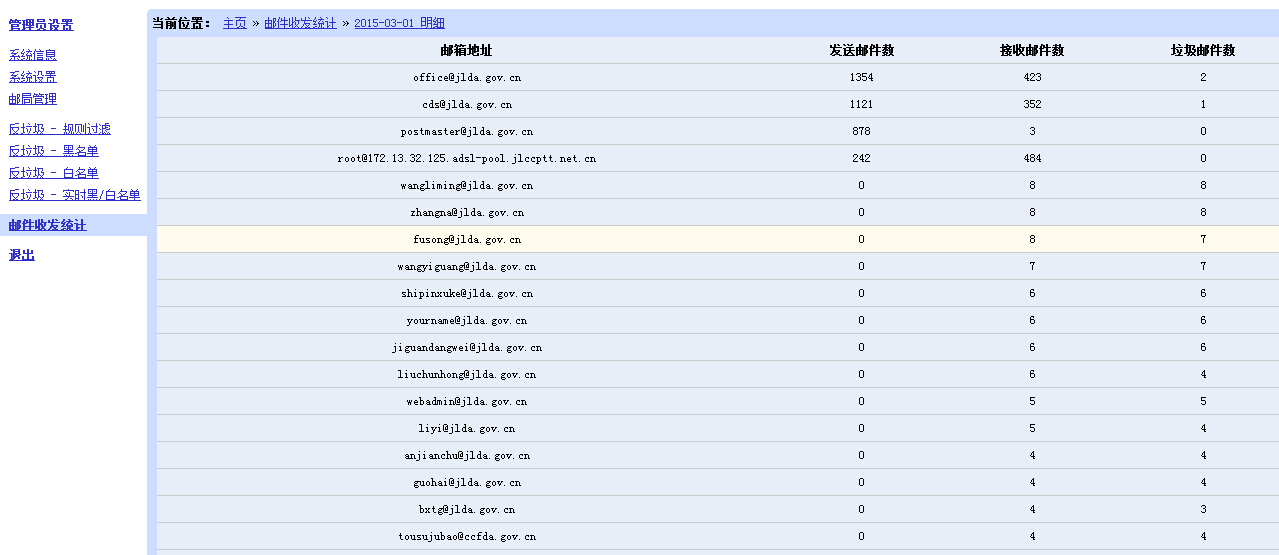Click received count 5 in webadmin row
The image size is (1279, 555).
(x=1032, y=402)
